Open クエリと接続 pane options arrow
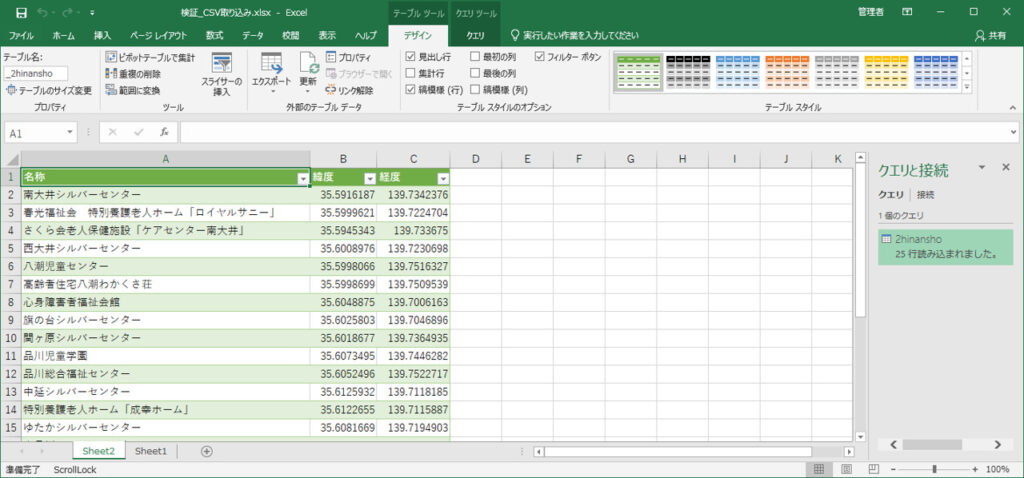Screen dimensions: 1024x478 [x=981, y=168]
